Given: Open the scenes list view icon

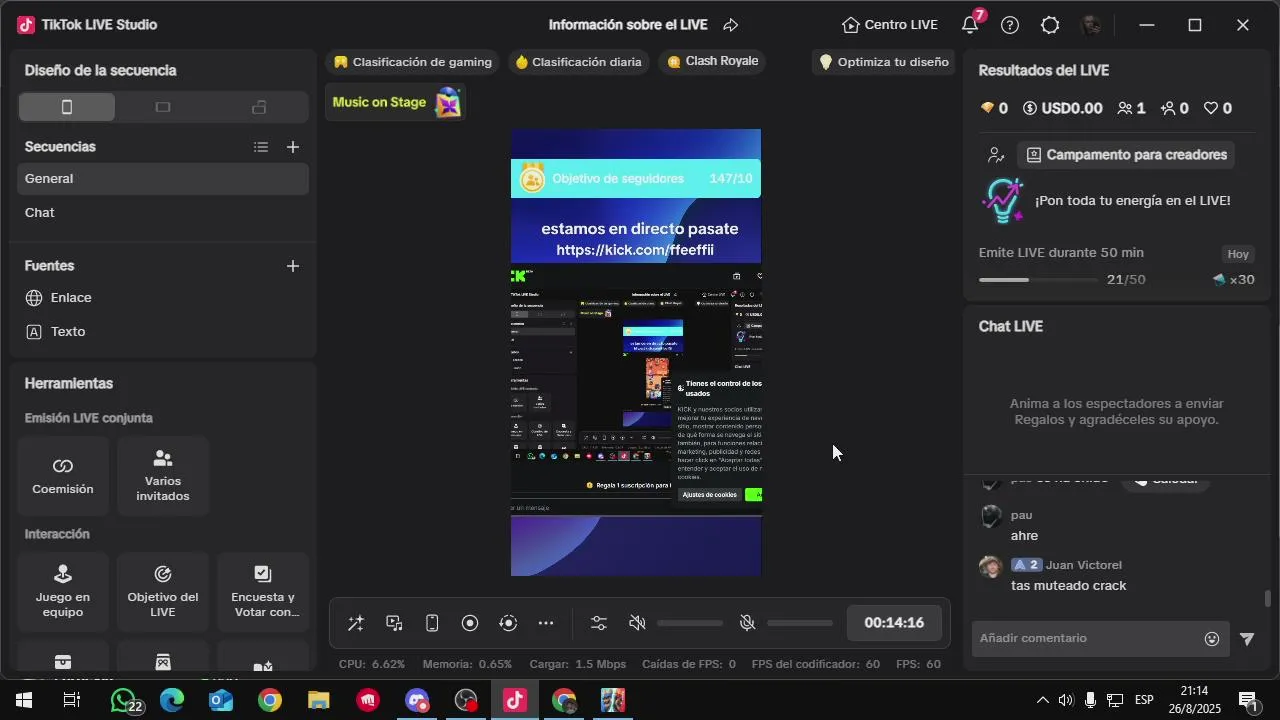Looking at the screenshot, I should pyautogui.click(x=261, y=147).
